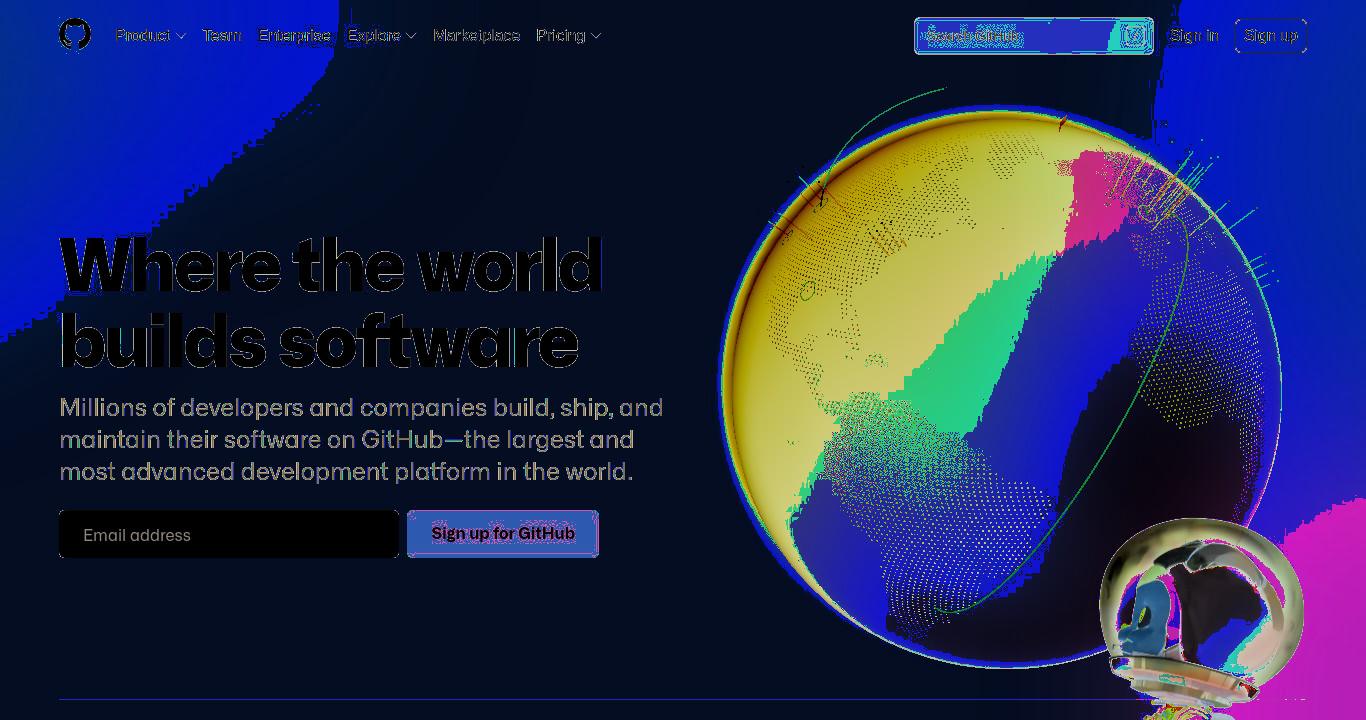Screen dimensions: 1366x720
Task: Visit the Marketplace page
Action: coord(476,36)
